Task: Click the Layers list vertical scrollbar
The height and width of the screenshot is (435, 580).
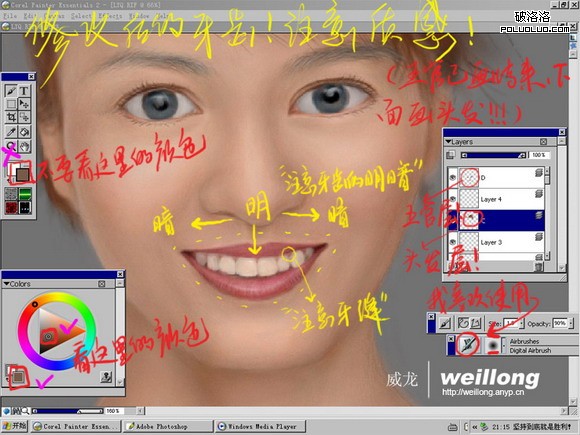Action: [x=547, y=214]
